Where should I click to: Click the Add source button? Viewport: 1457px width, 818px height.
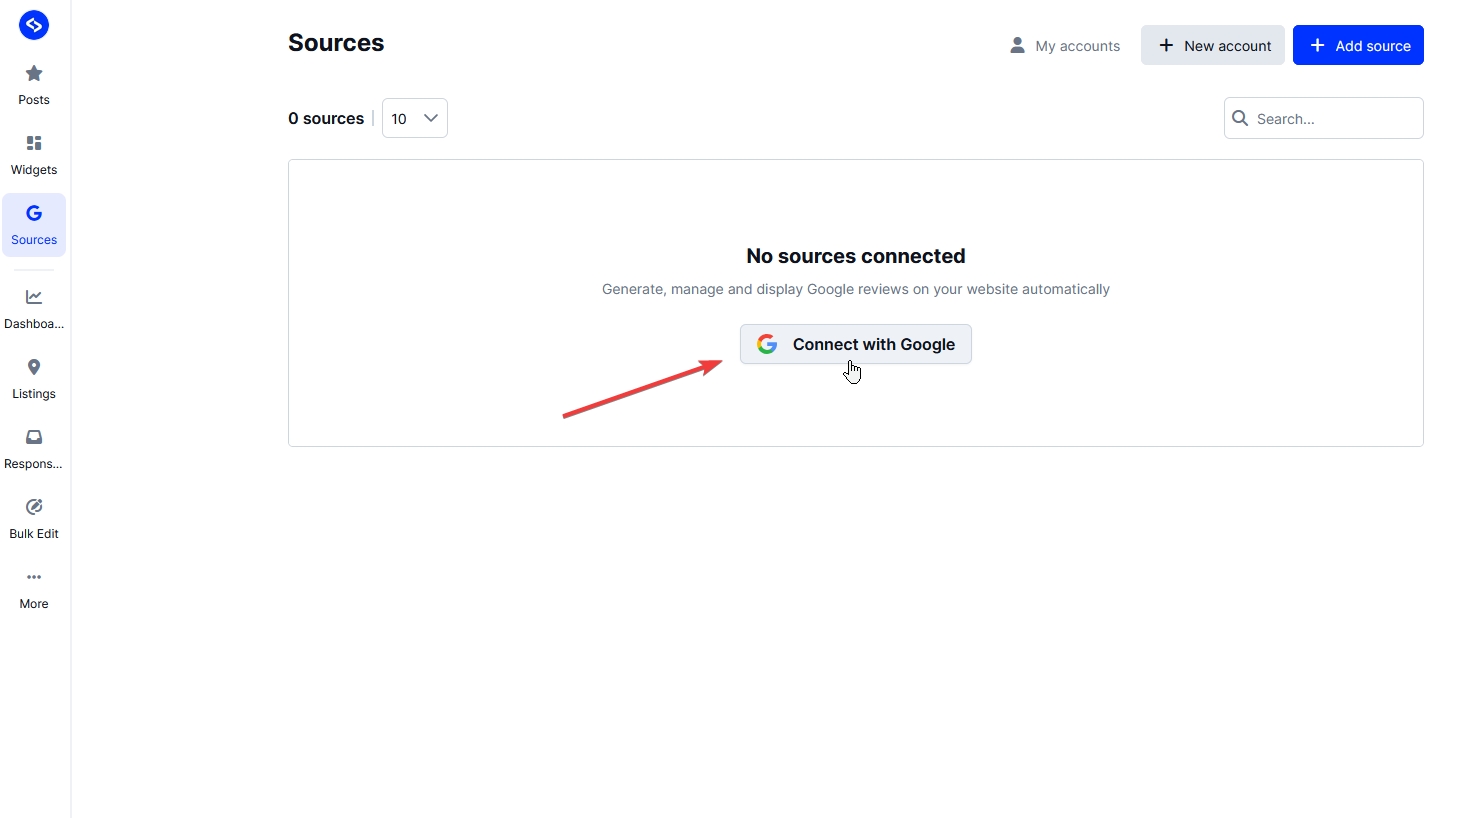(x=1358, y=45)
